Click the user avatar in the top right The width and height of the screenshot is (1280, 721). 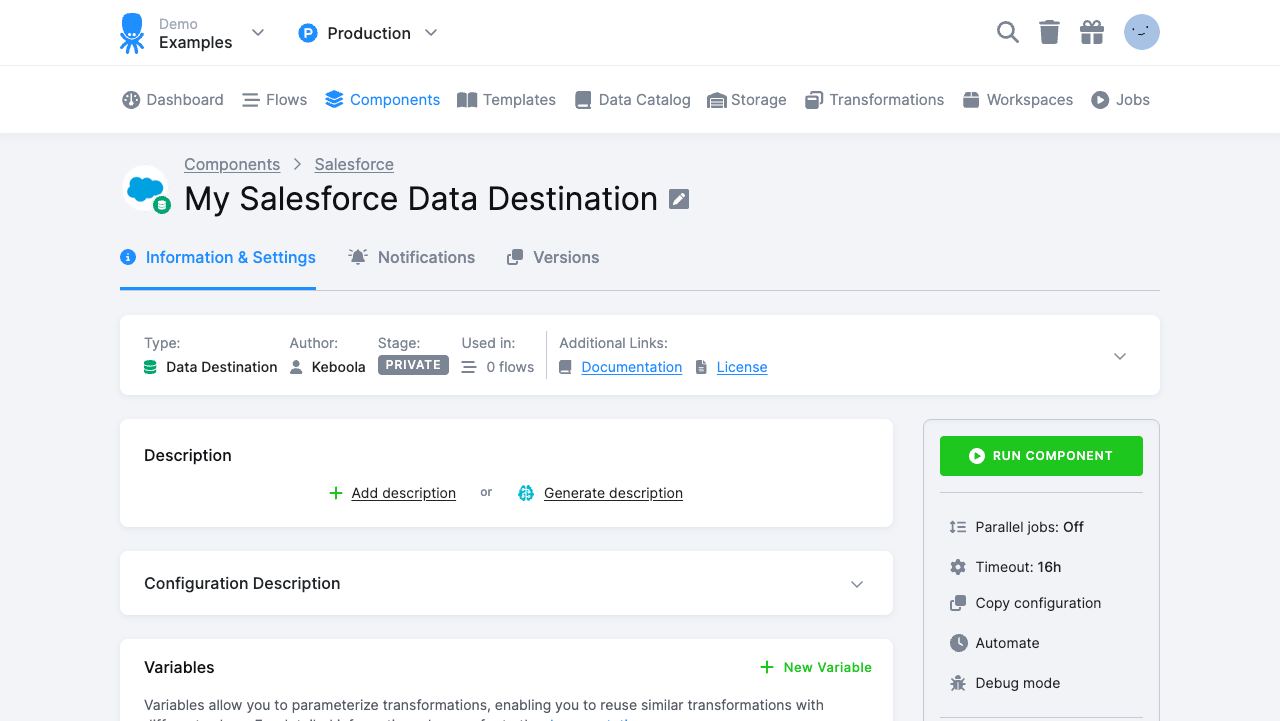point(1141,32)
